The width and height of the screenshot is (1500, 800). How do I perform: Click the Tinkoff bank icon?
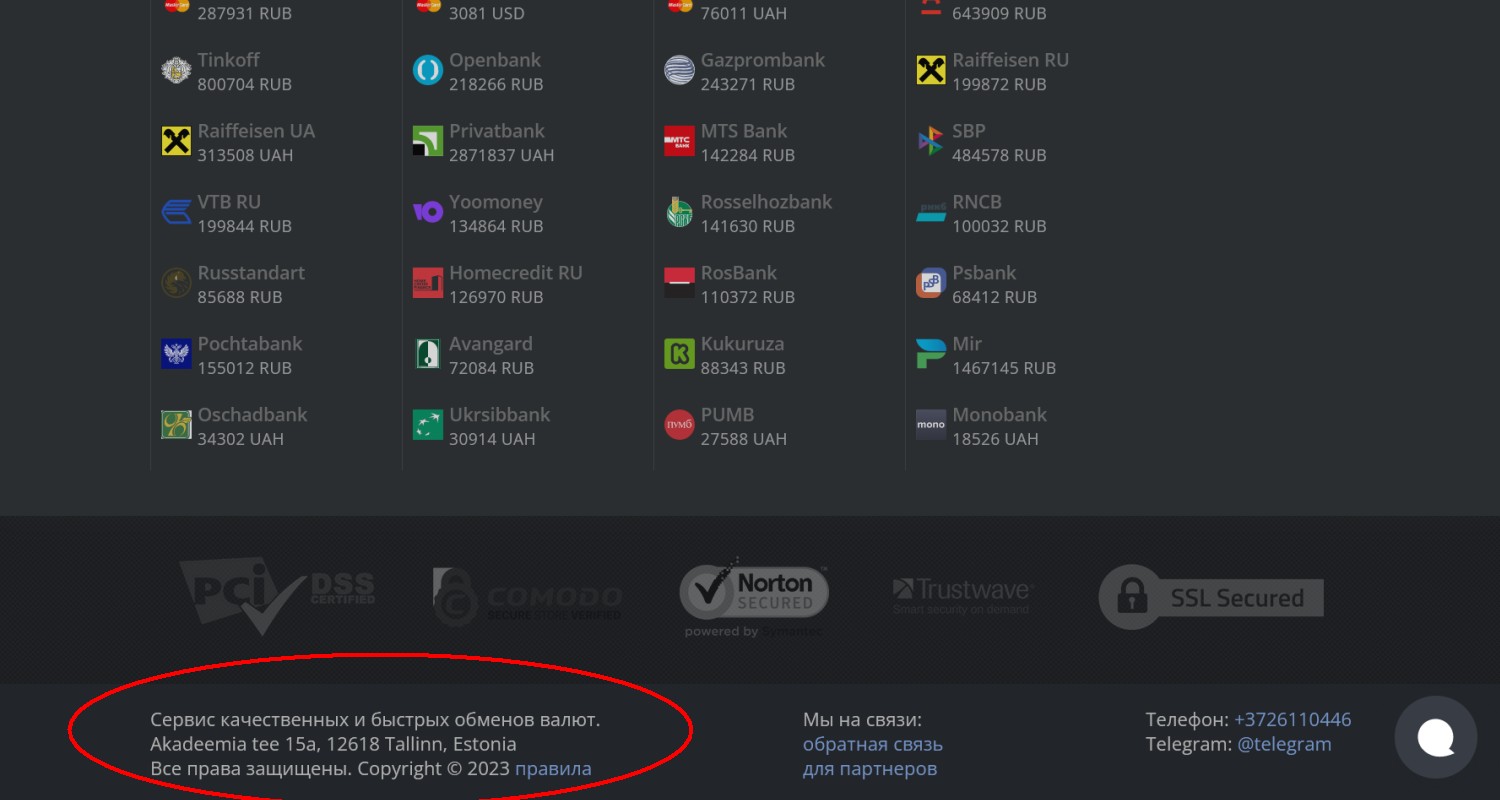pos(176,71)
